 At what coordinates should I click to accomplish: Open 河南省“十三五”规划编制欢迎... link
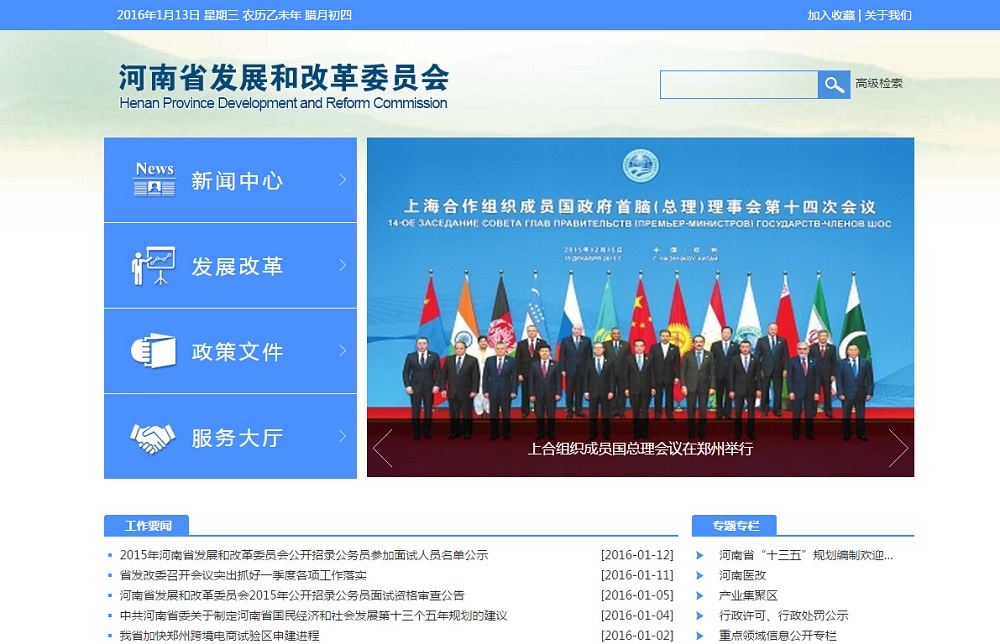point(806,555)
